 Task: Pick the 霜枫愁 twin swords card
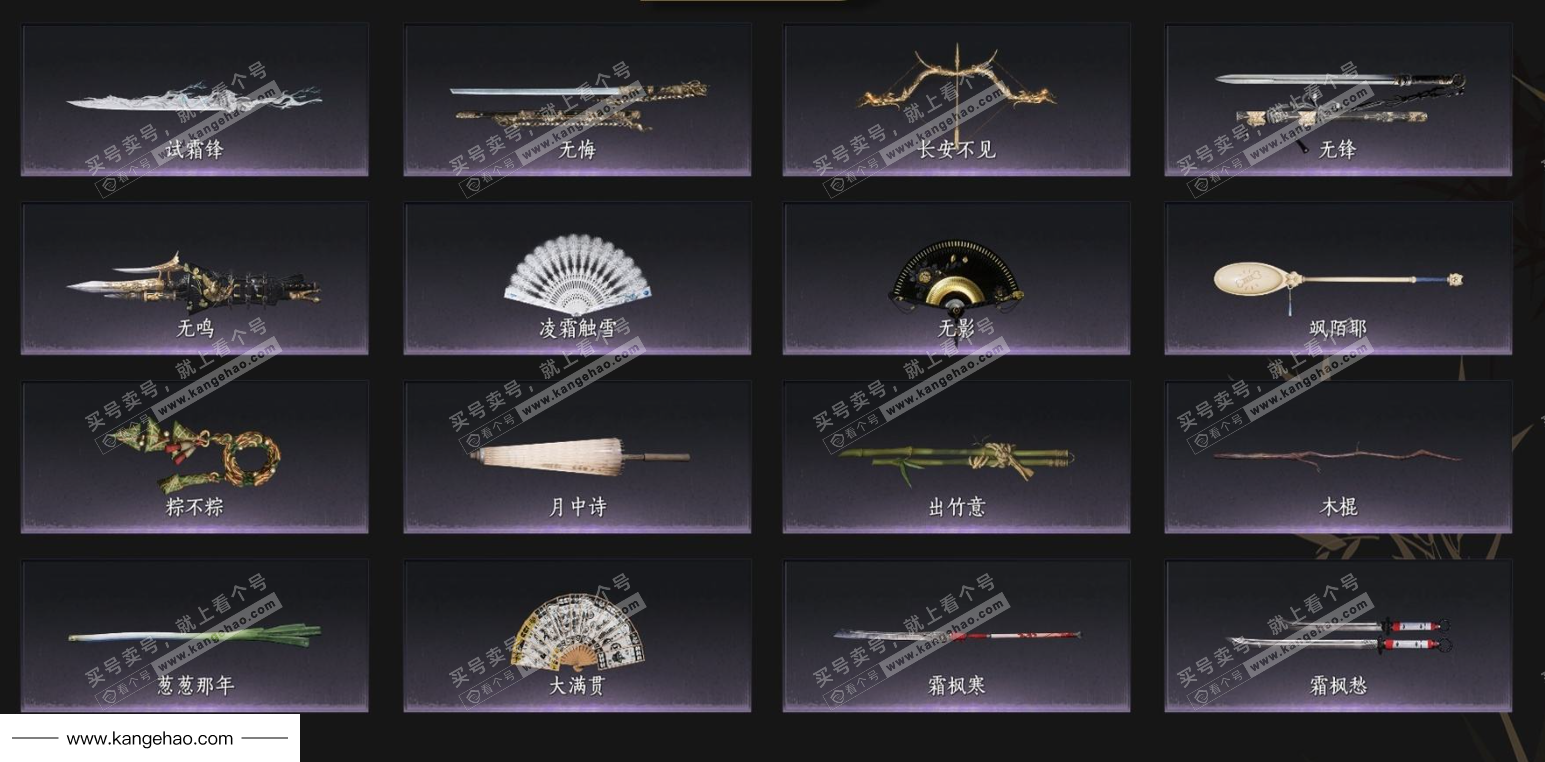click(1338, 635)
